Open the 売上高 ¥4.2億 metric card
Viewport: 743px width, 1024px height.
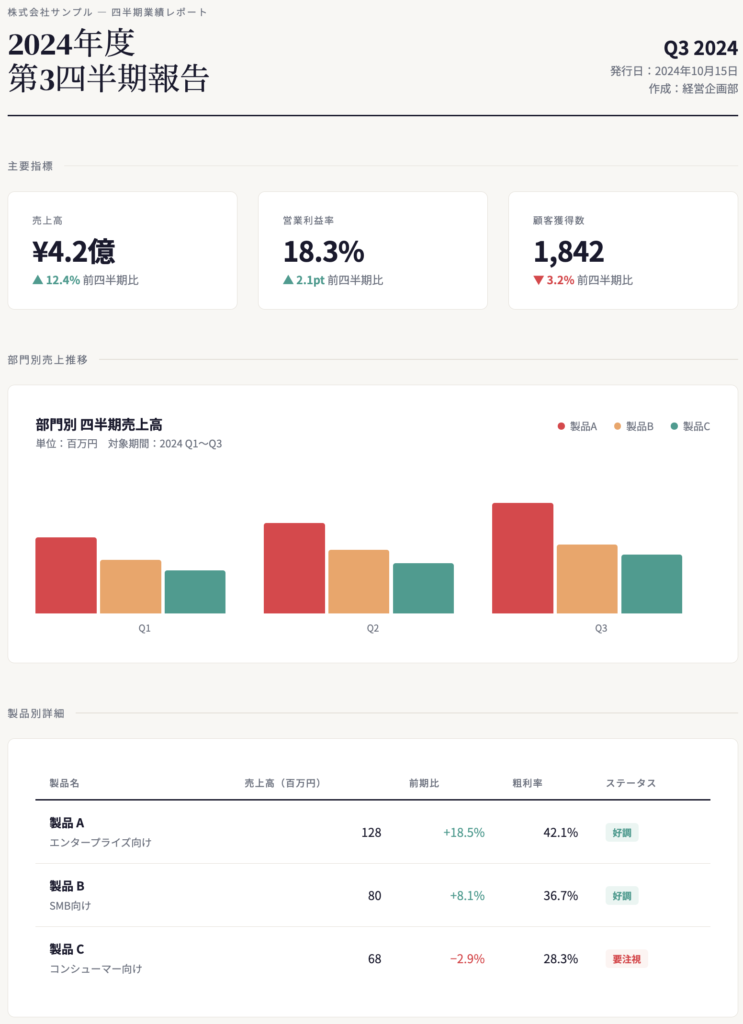pyautogui.click(x=122, y=250)
